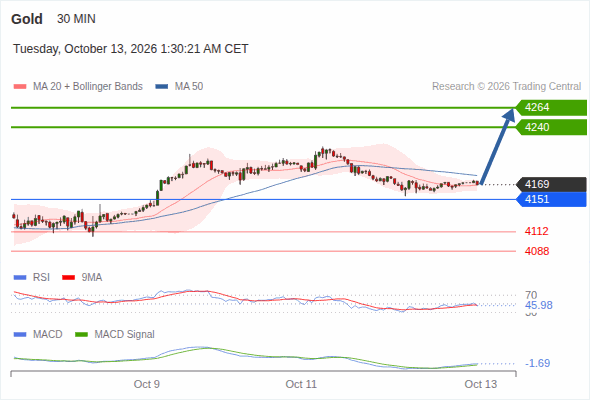Click the 9MA red legend swatch
The height and width of the screenshot is (400, 590).
pyautogui.click(x=68, y=278)
